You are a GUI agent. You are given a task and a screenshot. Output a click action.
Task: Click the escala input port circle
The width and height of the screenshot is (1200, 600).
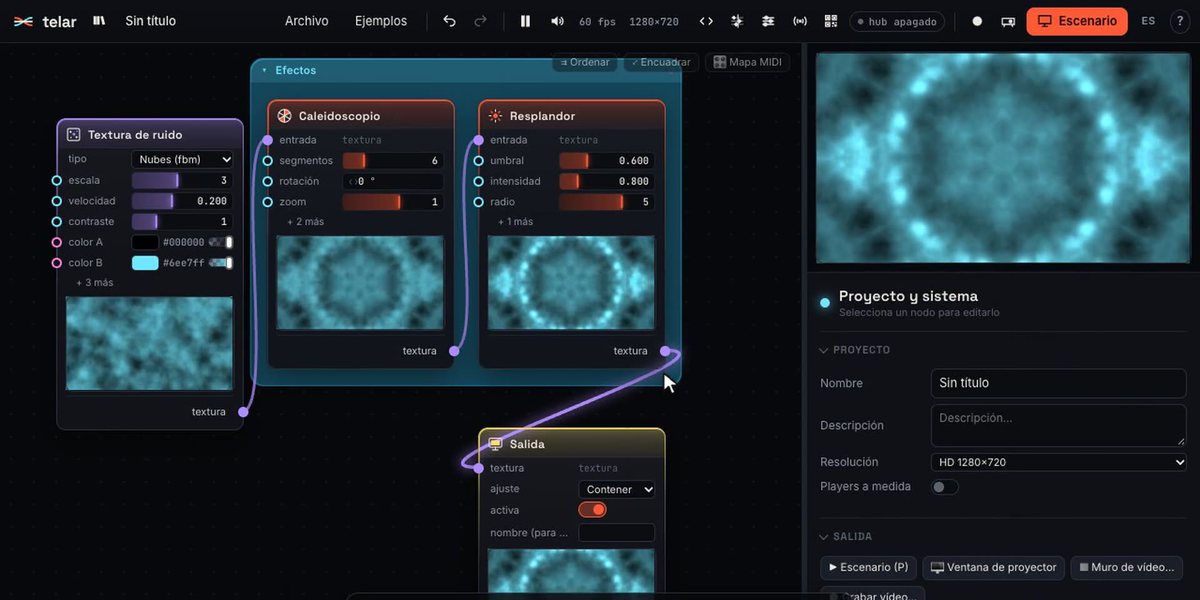coord(57,181)
